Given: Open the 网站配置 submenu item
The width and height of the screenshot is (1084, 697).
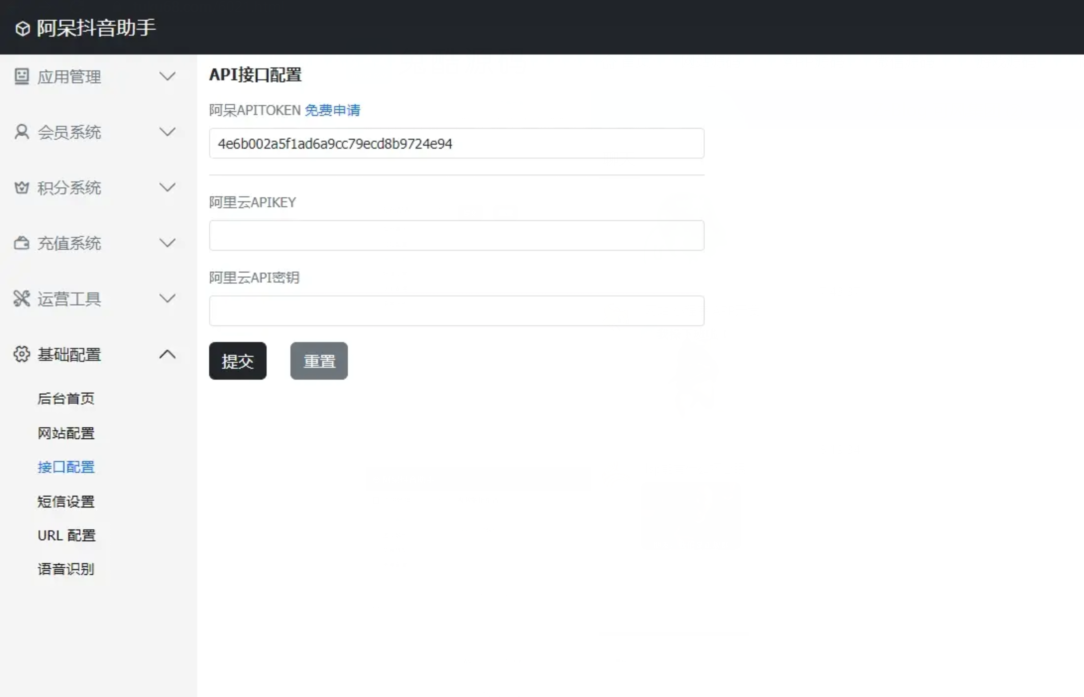Looking at the screenshot, I should (x=66, y=433).
